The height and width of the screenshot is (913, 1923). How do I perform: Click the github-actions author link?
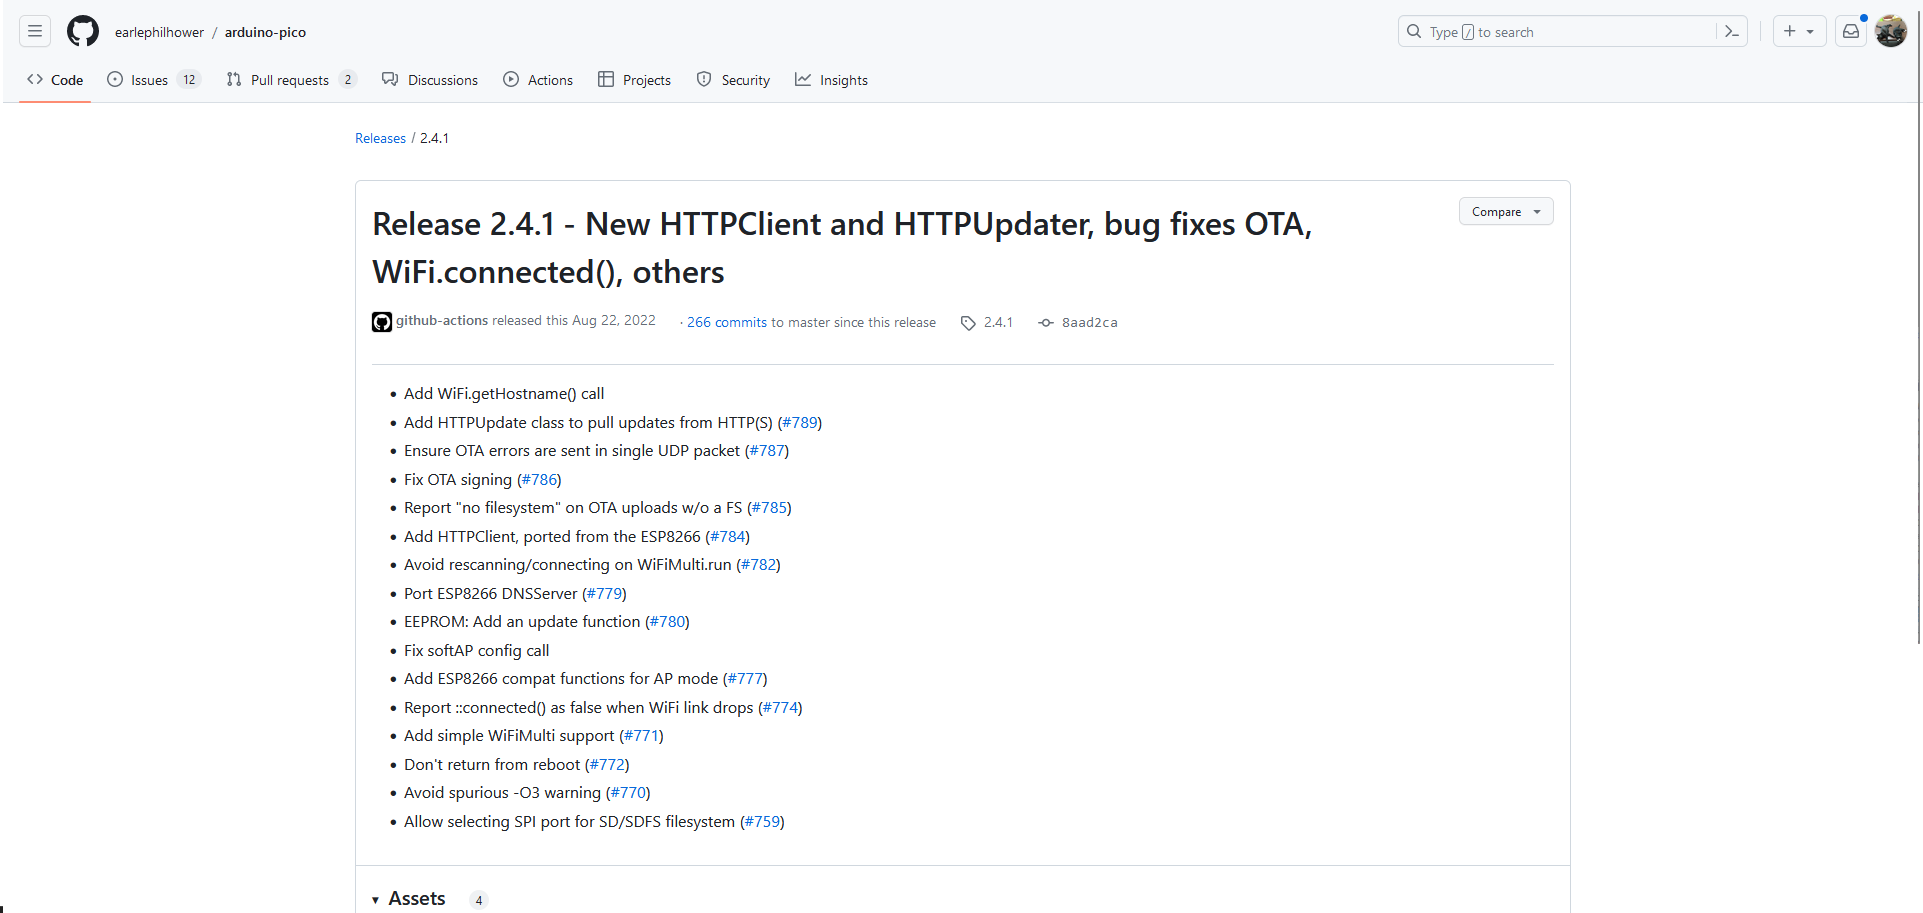pos(442,320)
